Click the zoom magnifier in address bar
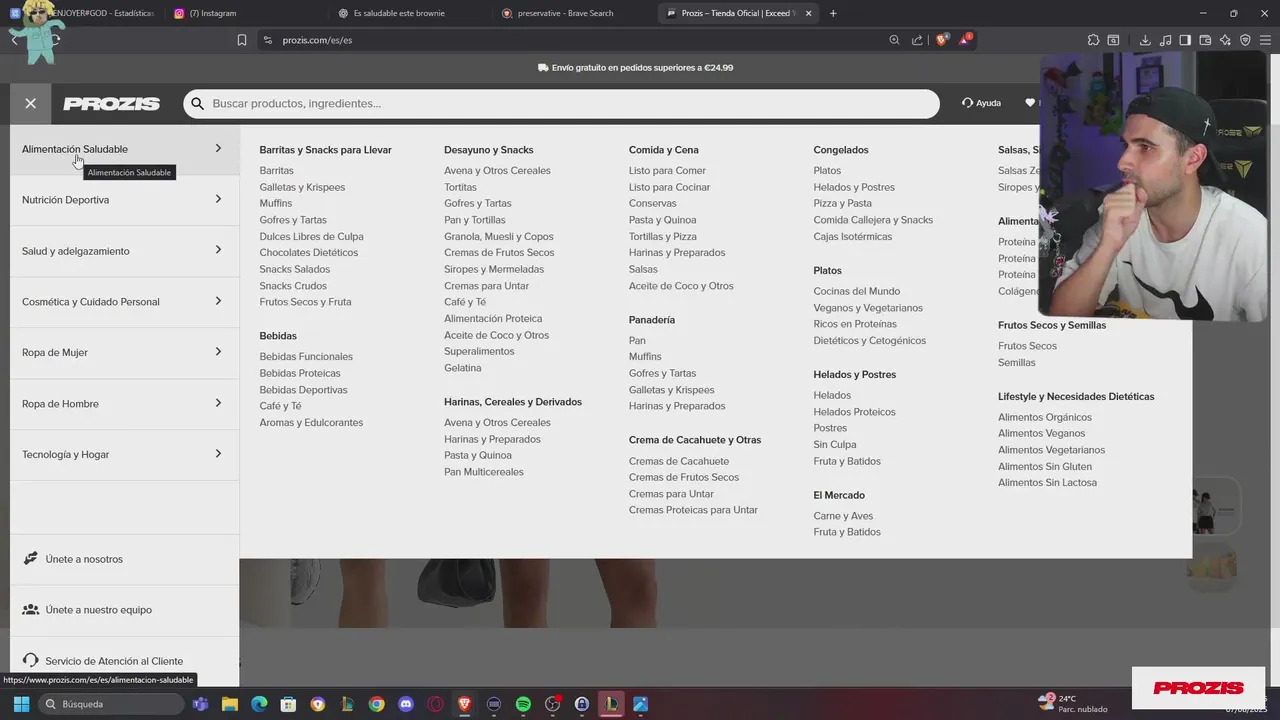The image size is (1280, 720). 894,40
